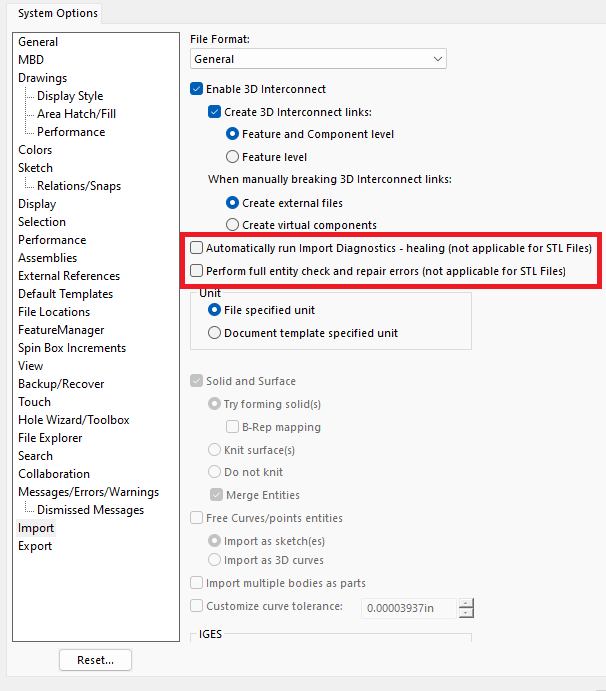Click the Reset... button

click(95, 660)
